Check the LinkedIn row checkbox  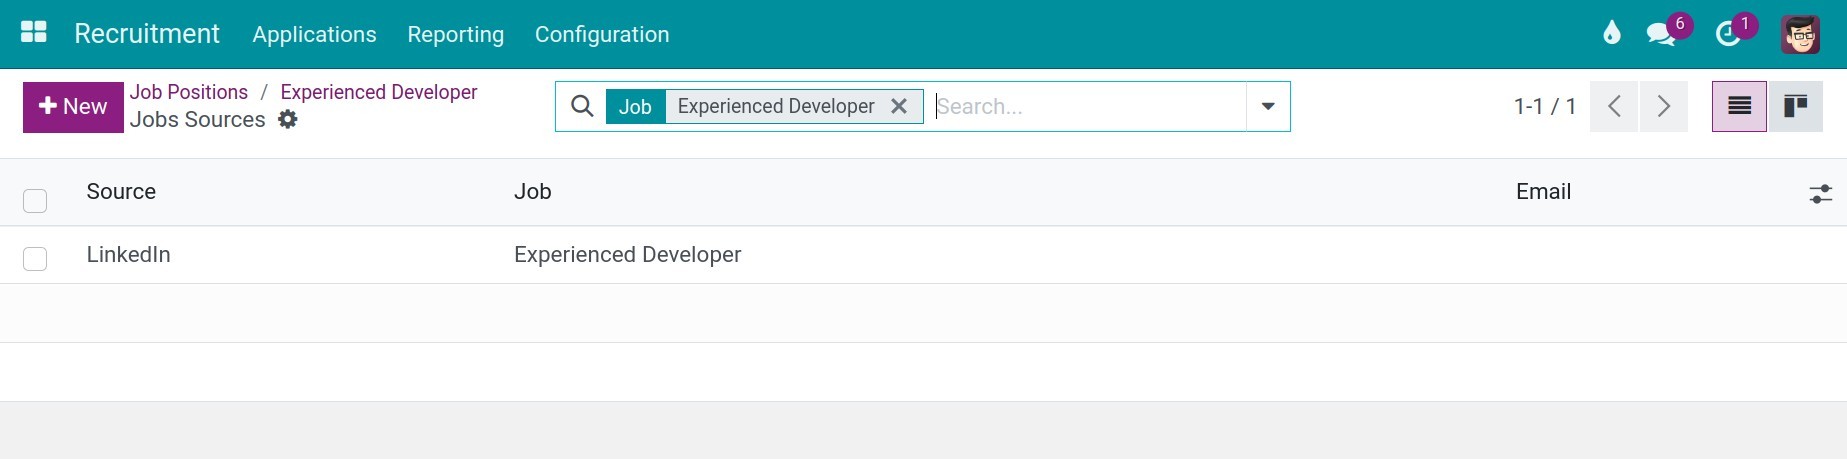[x=35, y=259]
